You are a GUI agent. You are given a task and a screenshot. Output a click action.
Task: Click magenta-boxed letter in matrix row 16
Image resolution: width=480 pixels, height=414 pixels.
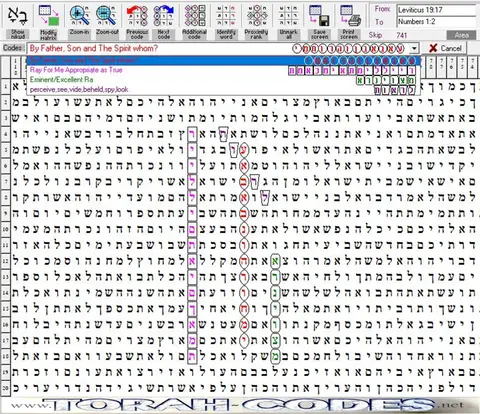[192, 325]
